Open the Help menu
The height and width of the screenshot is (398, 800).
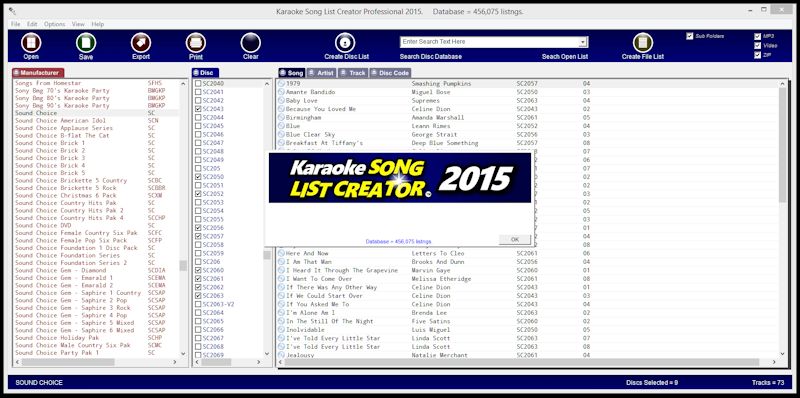click(x=97, y=24)
